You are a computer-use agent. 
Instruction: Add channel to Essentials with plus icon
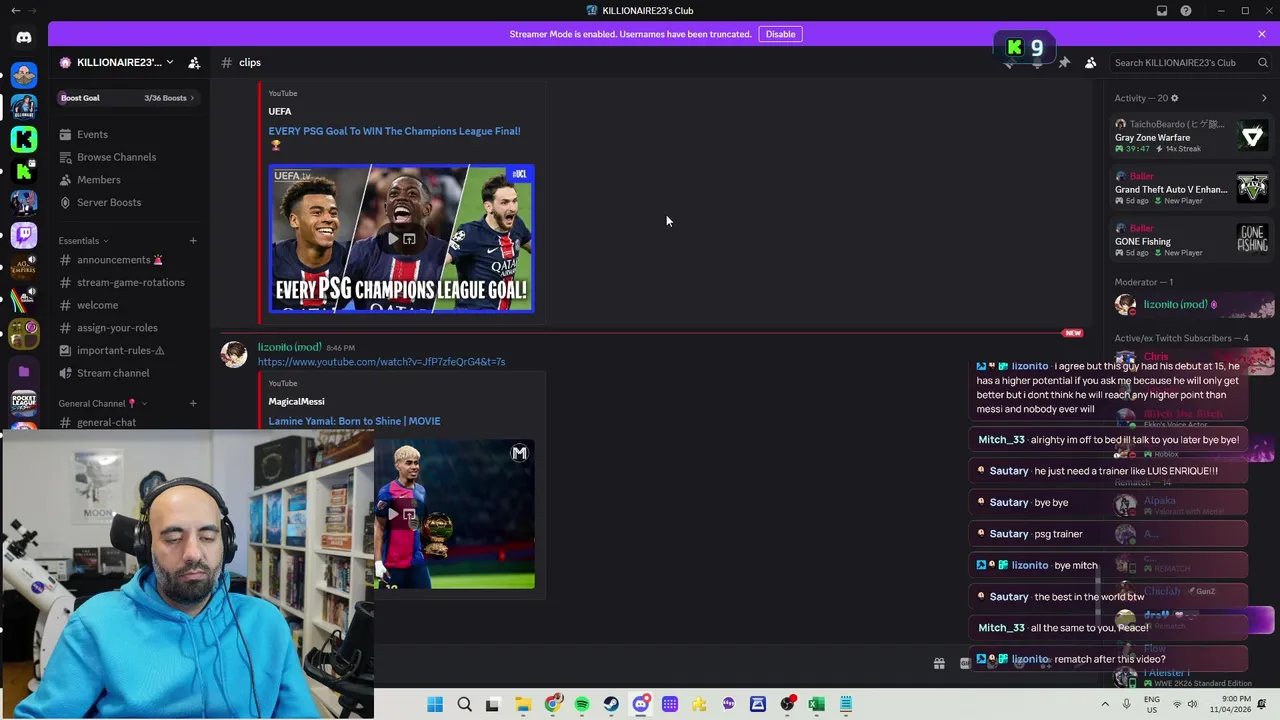193,240
